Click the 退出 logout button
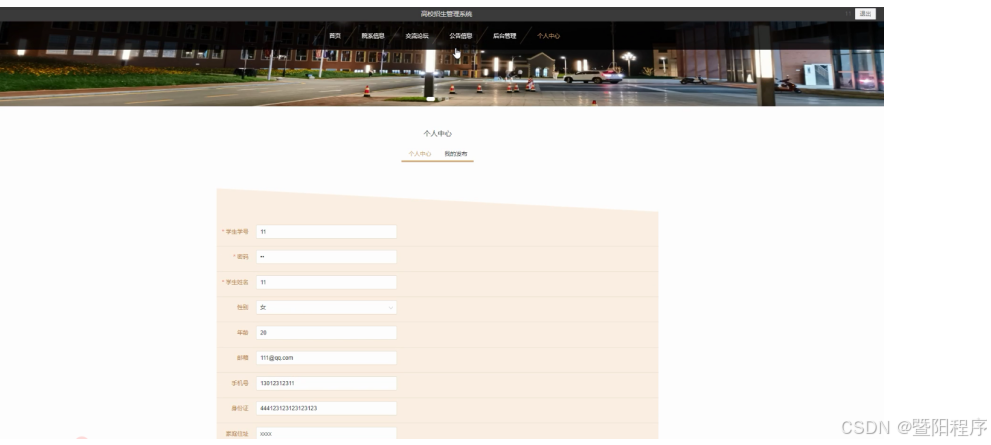Image resolution: width=991 pixels, height=445 pixels. 865,14
